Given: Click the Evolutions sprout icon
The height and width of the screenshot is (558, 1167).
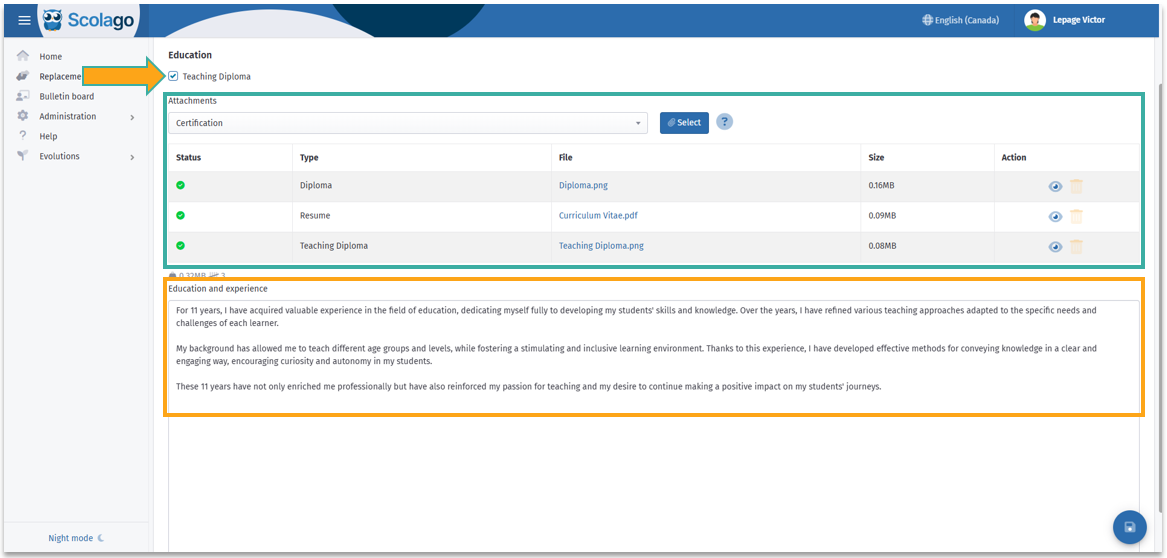Looking at the screenshot, I should [23, 156].
